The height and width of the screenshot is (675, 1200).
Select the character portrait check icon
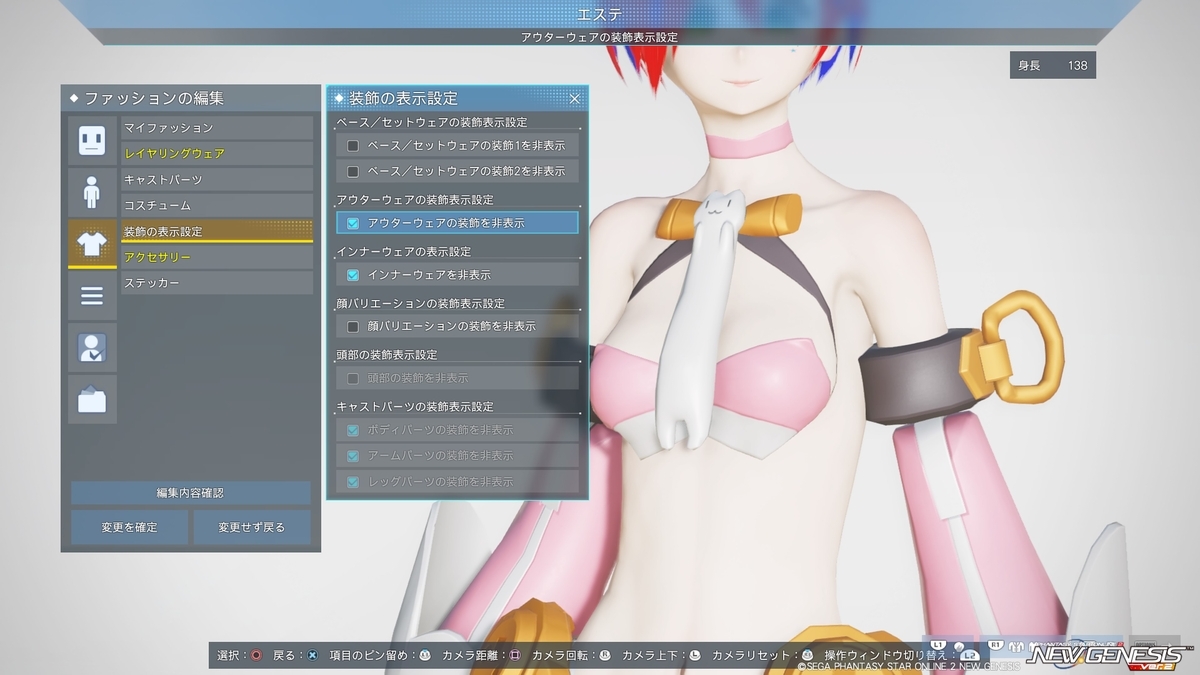pyautogui.click(x=92, y=348)
